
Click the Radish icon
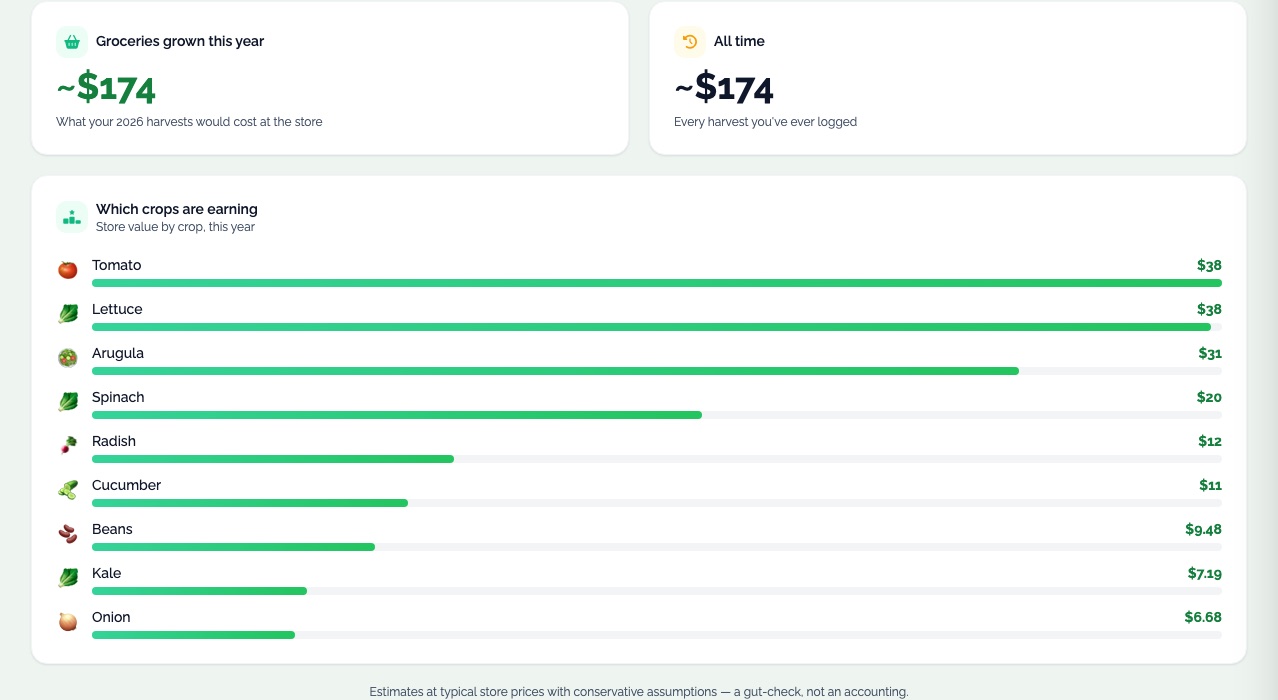pos(68,446)
